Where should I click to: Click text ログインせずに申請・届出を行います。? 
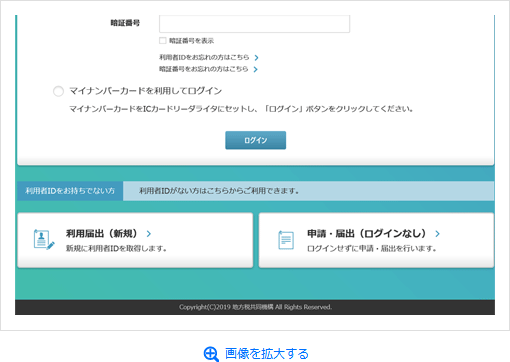point(372,248)
